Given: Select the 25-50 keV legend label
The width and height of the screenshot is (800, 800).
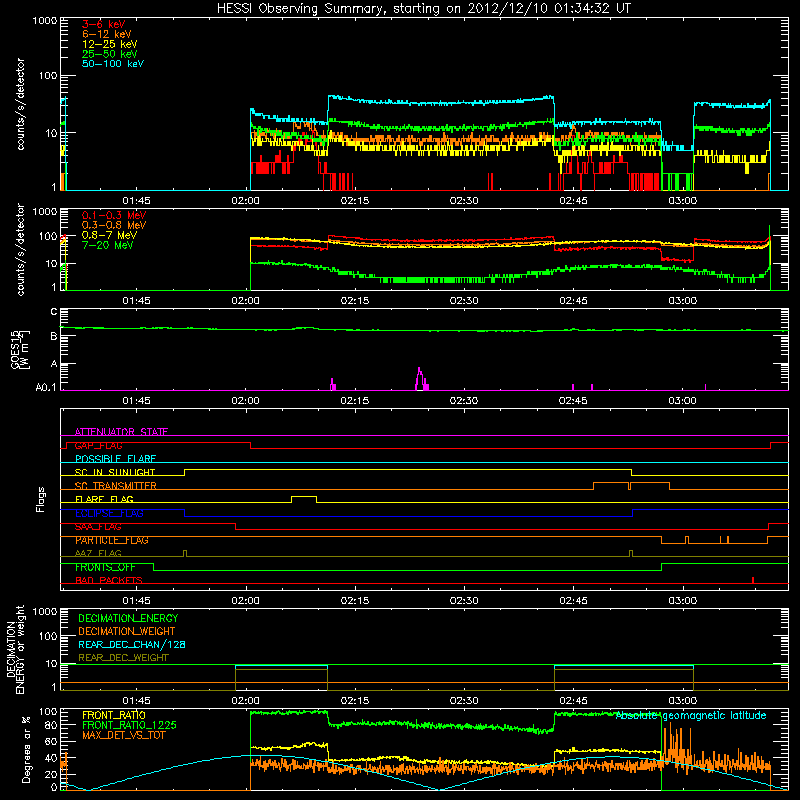Looking at the screenshot, I should [110, 54].
